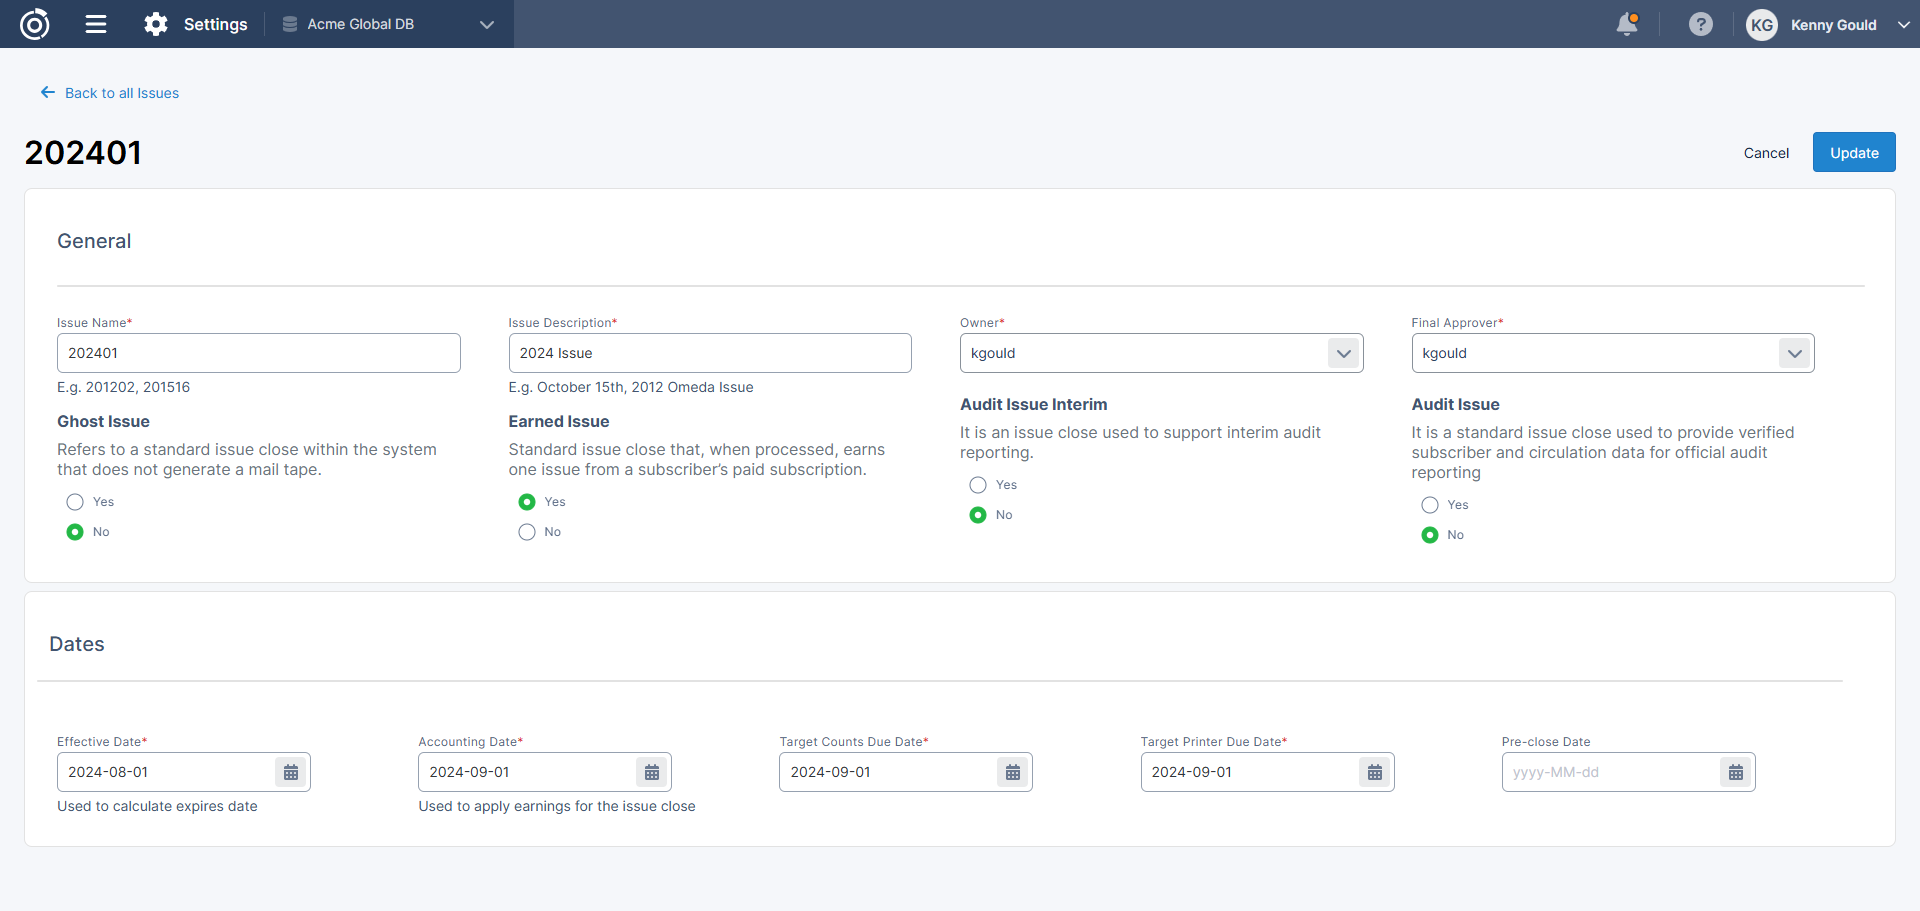Open calendar picker for Effective Date
Image resolution: width=1920 pixels, height=911 pixels.
[x=291, y=772]
